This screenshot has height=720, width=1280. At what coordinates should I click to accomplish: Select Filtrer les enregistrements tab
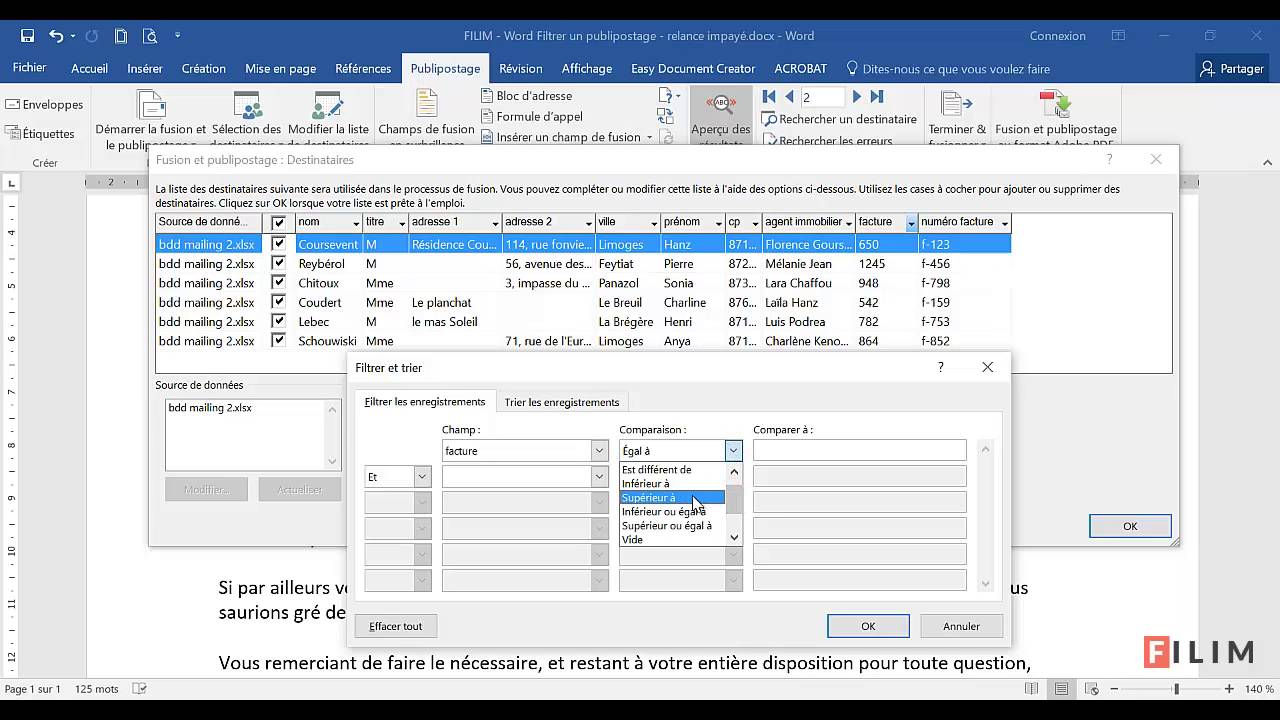[x=425, y=402]
